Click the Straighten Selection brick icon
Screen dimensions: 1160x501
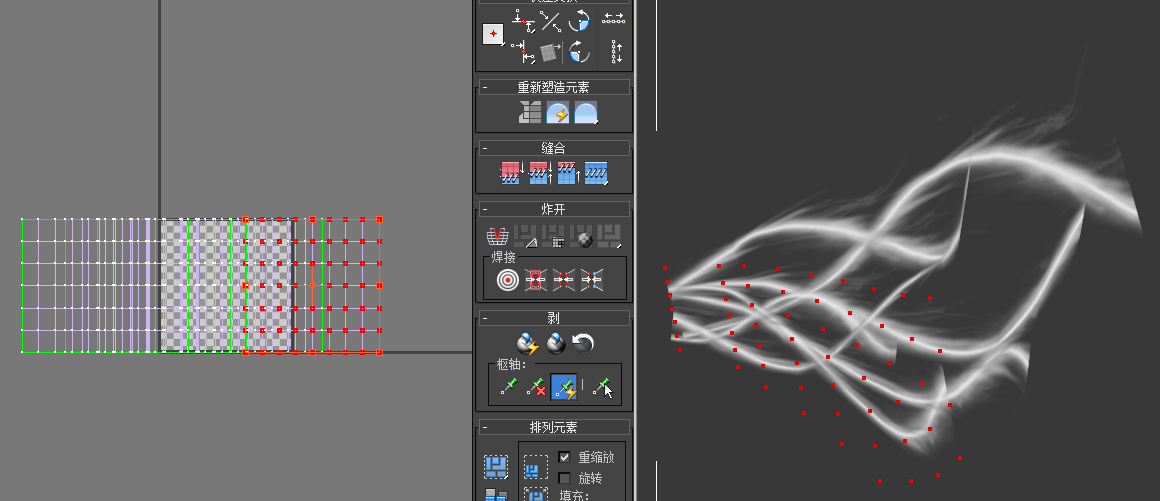coord(530,112)
